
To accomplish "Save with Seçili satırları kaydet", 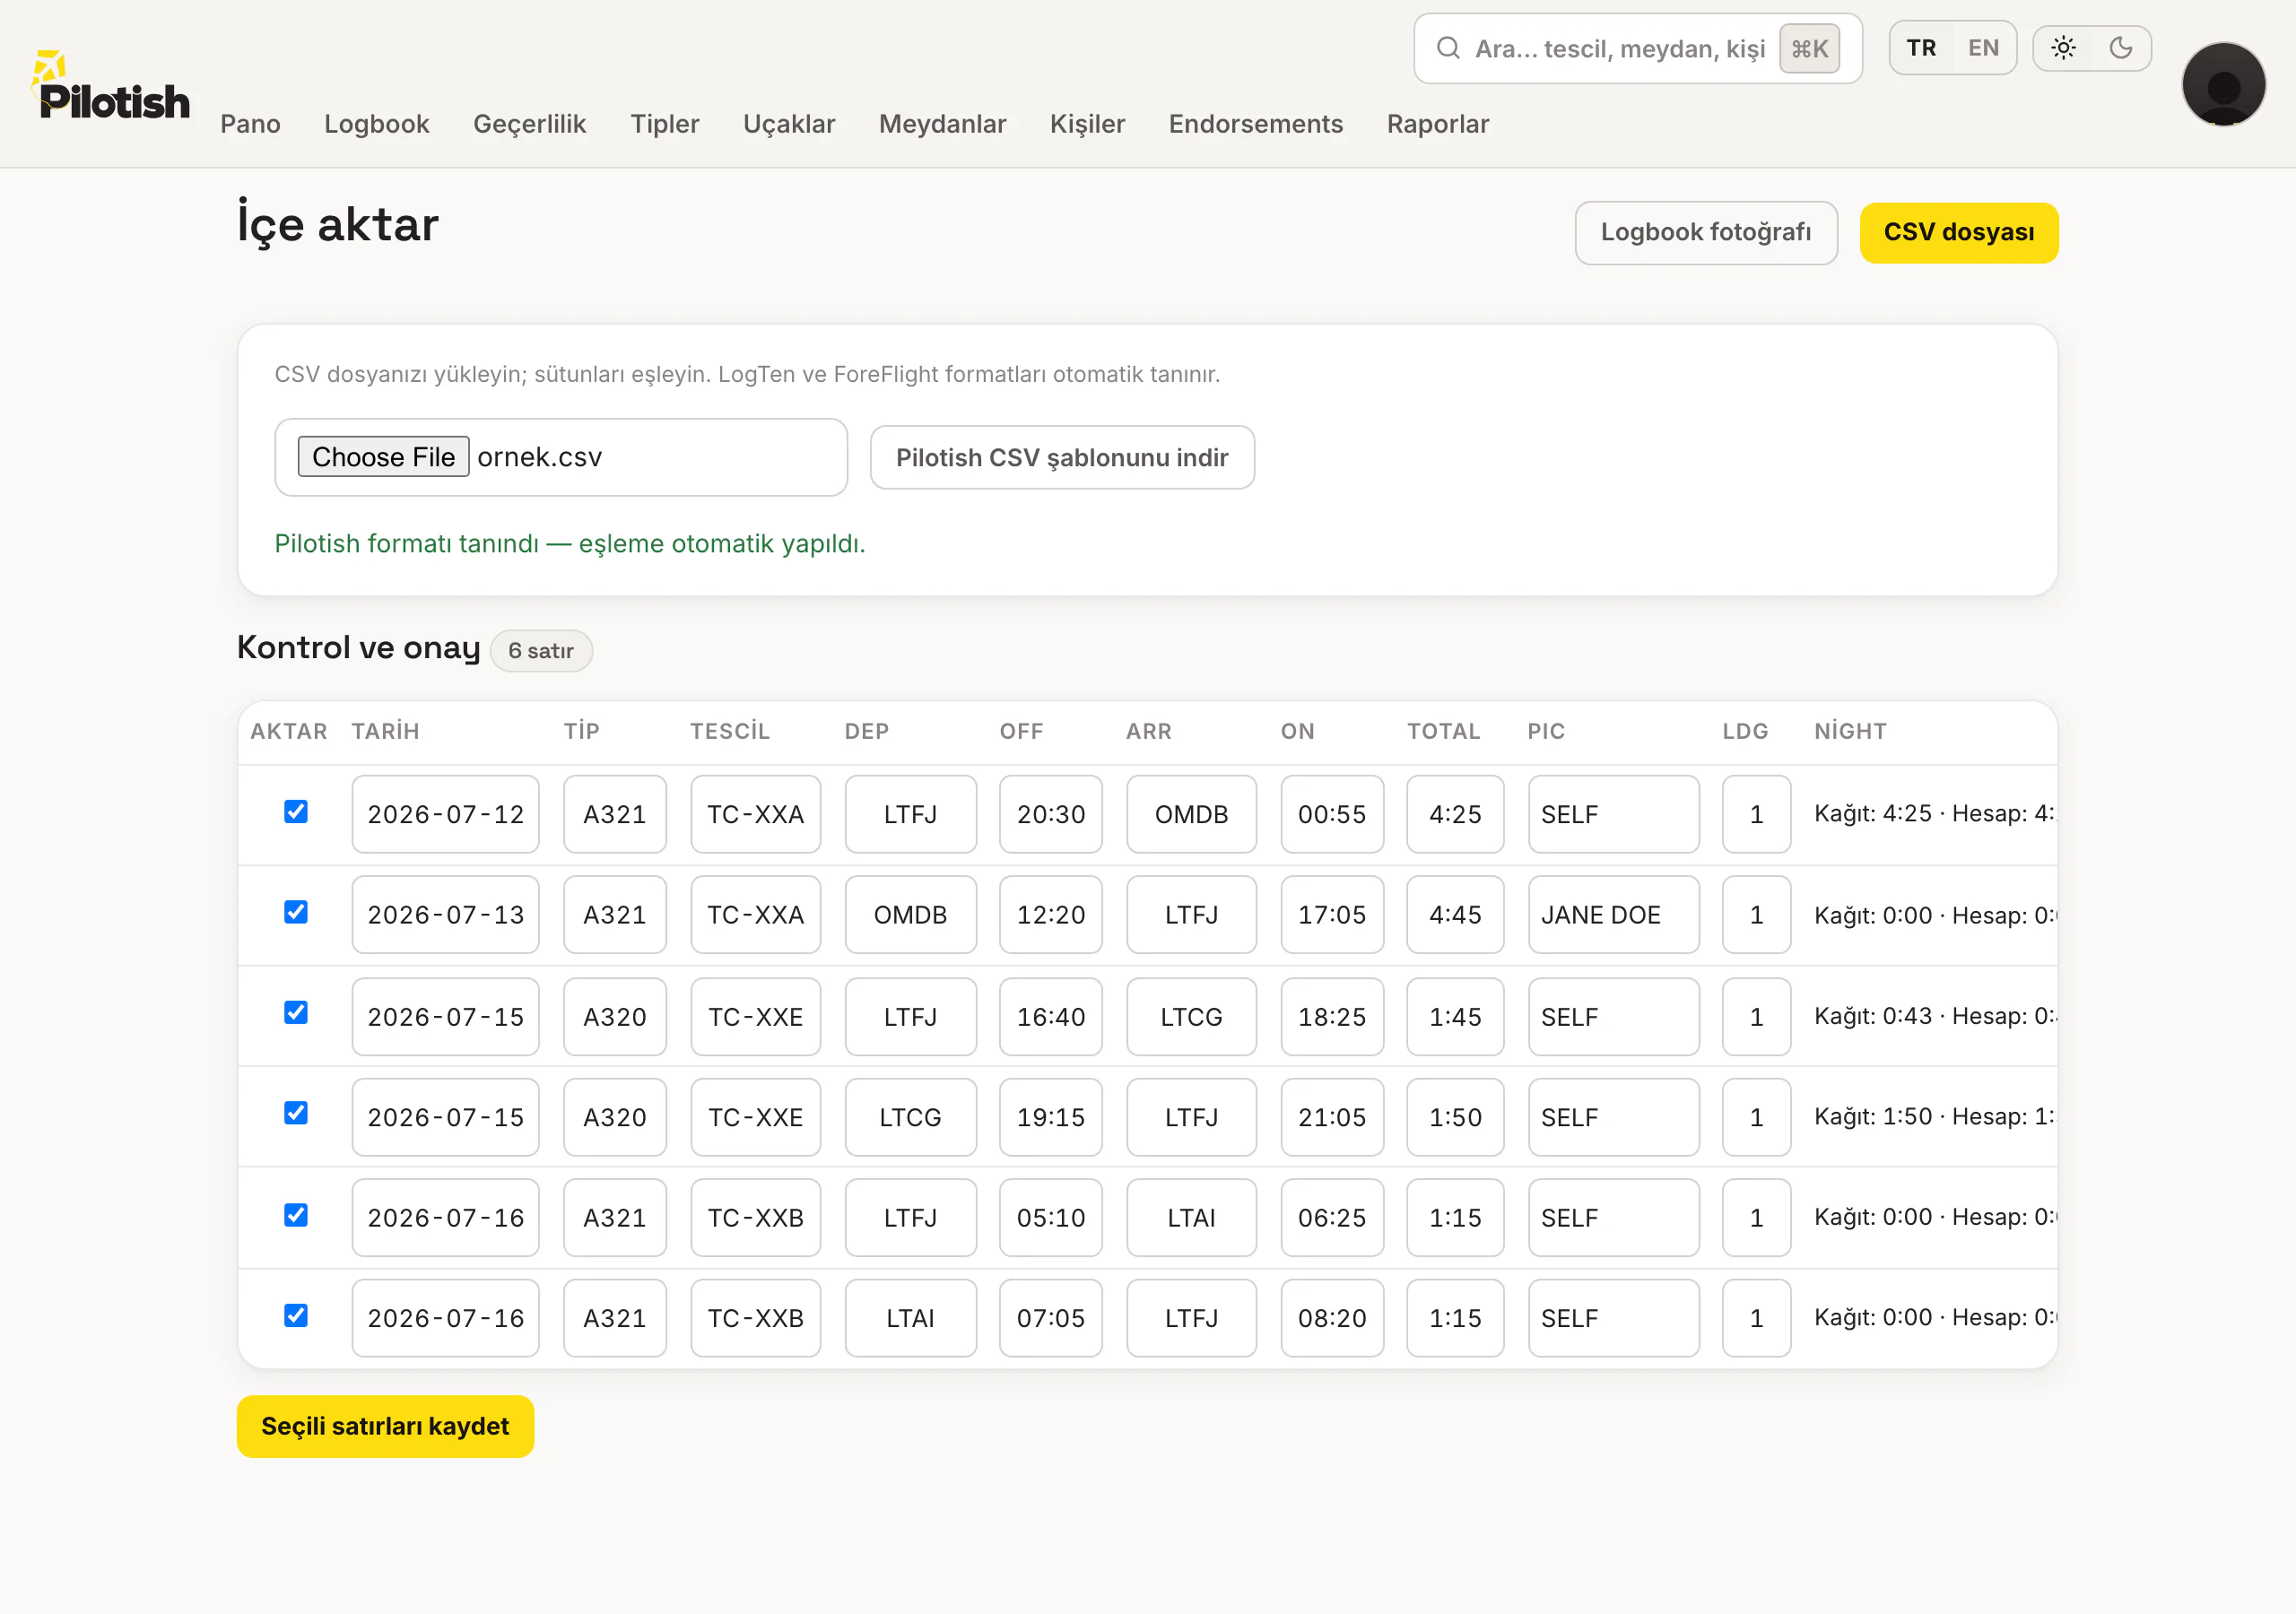I will [x=385, y=1427].
